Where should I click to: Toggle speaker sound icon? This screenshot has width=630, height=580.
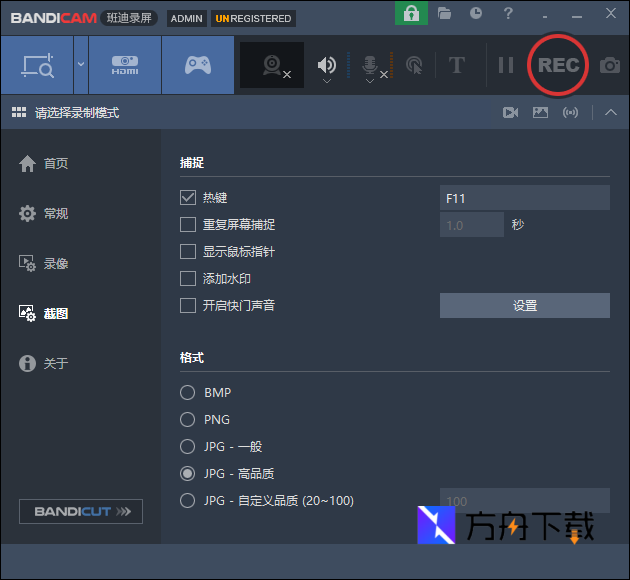(327, 64)
